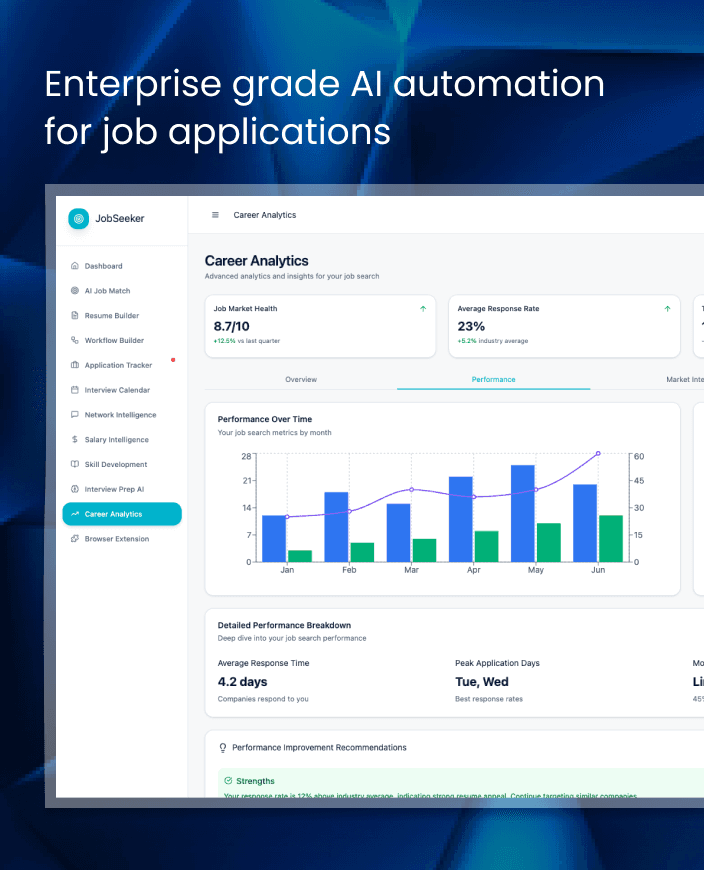704x870 pixels.
Task: Click the Jun point on purple line
Action: click(x=598, y=453)
